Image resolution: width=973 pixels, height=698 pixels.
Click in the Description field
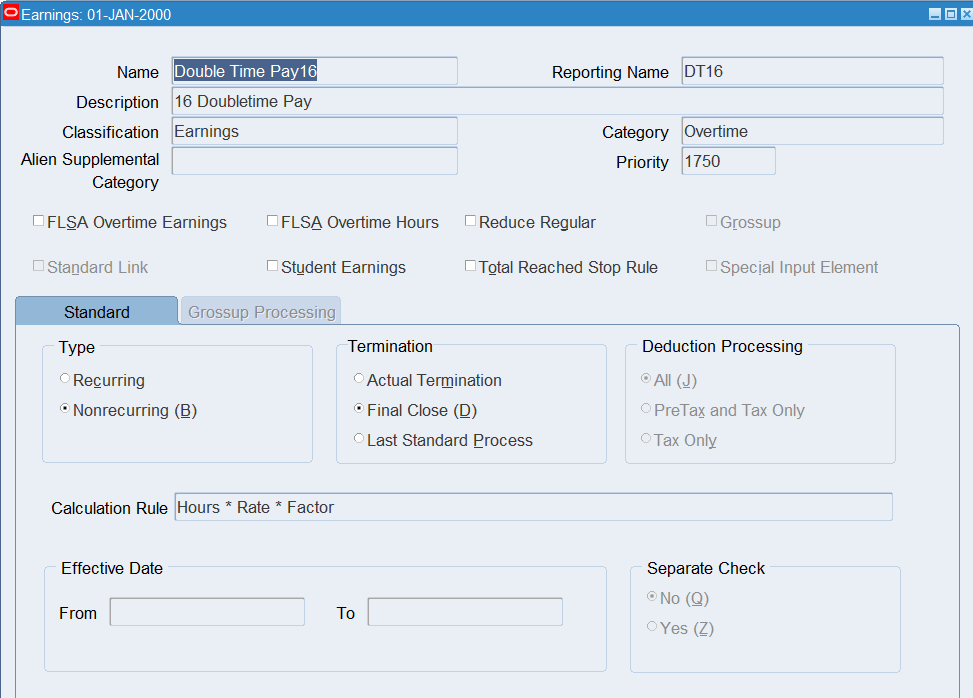557,101
